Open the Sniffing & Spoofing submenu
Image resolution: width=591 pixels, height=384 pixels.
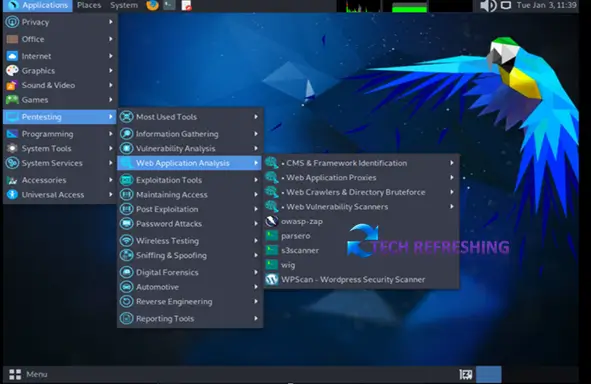click(189, 255)
